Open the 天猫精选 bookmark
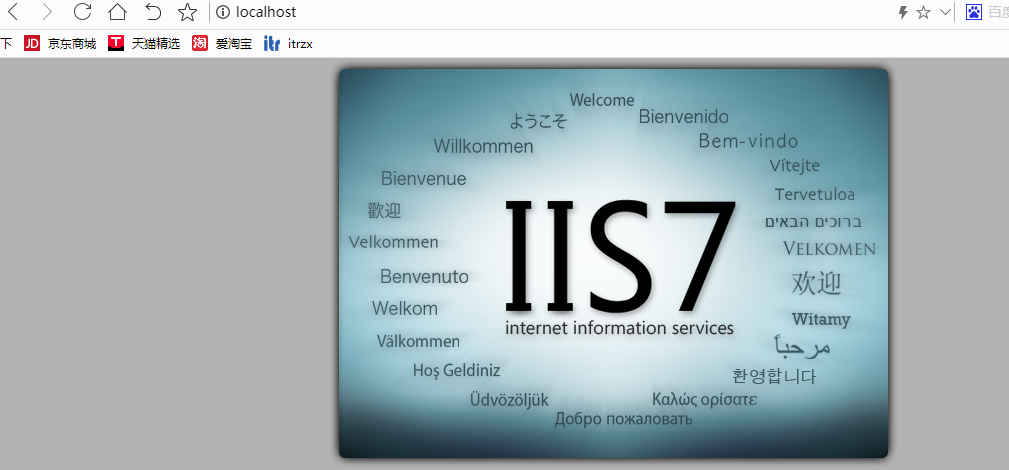Image resolution: width=1009 pixels, height=470 pixels. (156, 44)
